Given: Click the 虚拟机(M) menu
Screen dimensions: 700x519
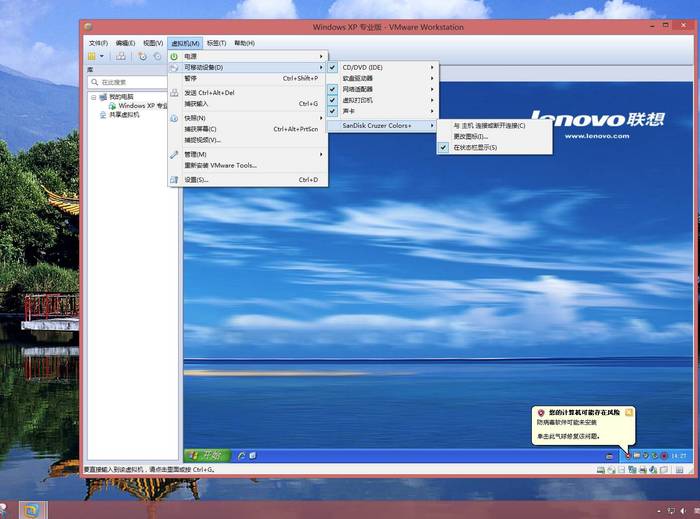Looking at the screenshot, I should click(x=185, y=43).
